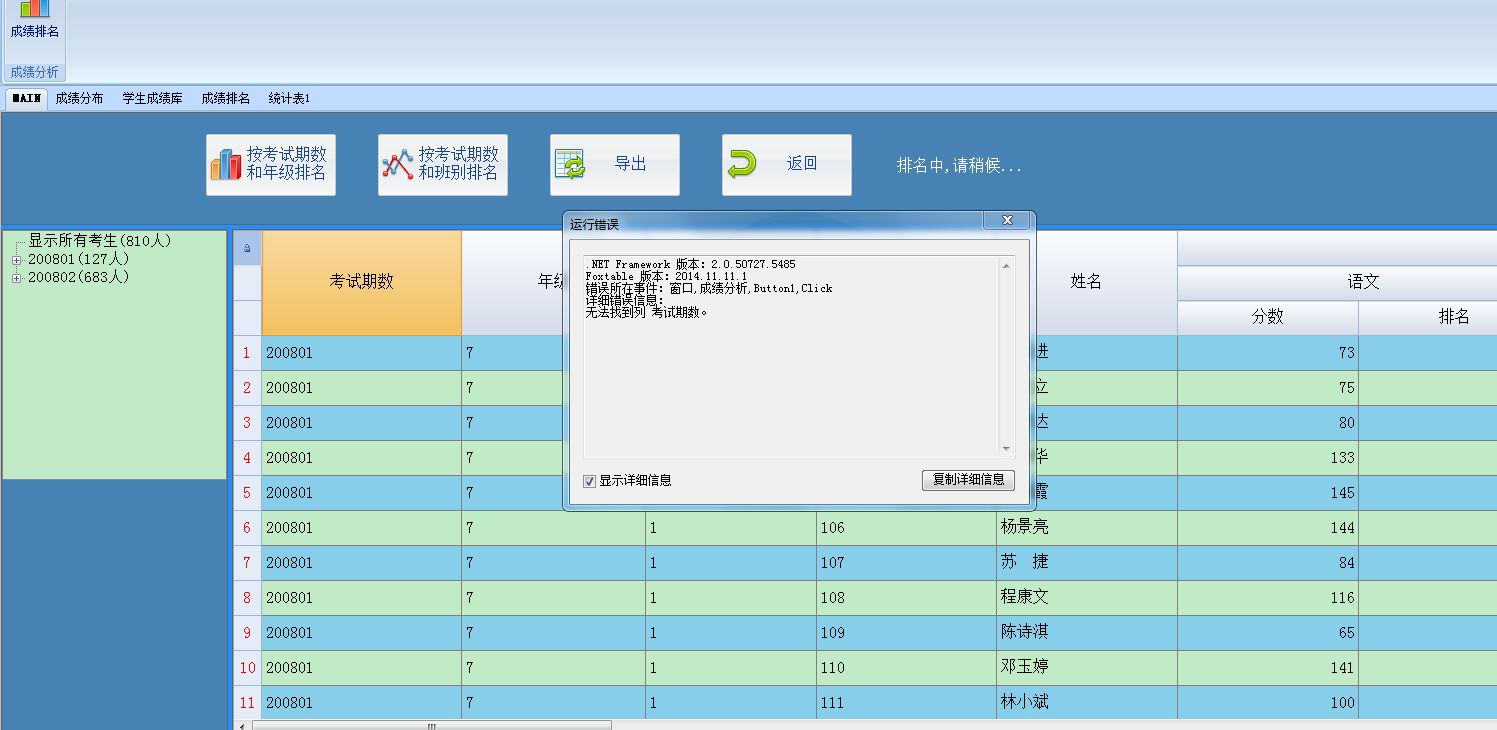Click the name cell 程康文
1497x730 pixels.
pos(1086,598)
